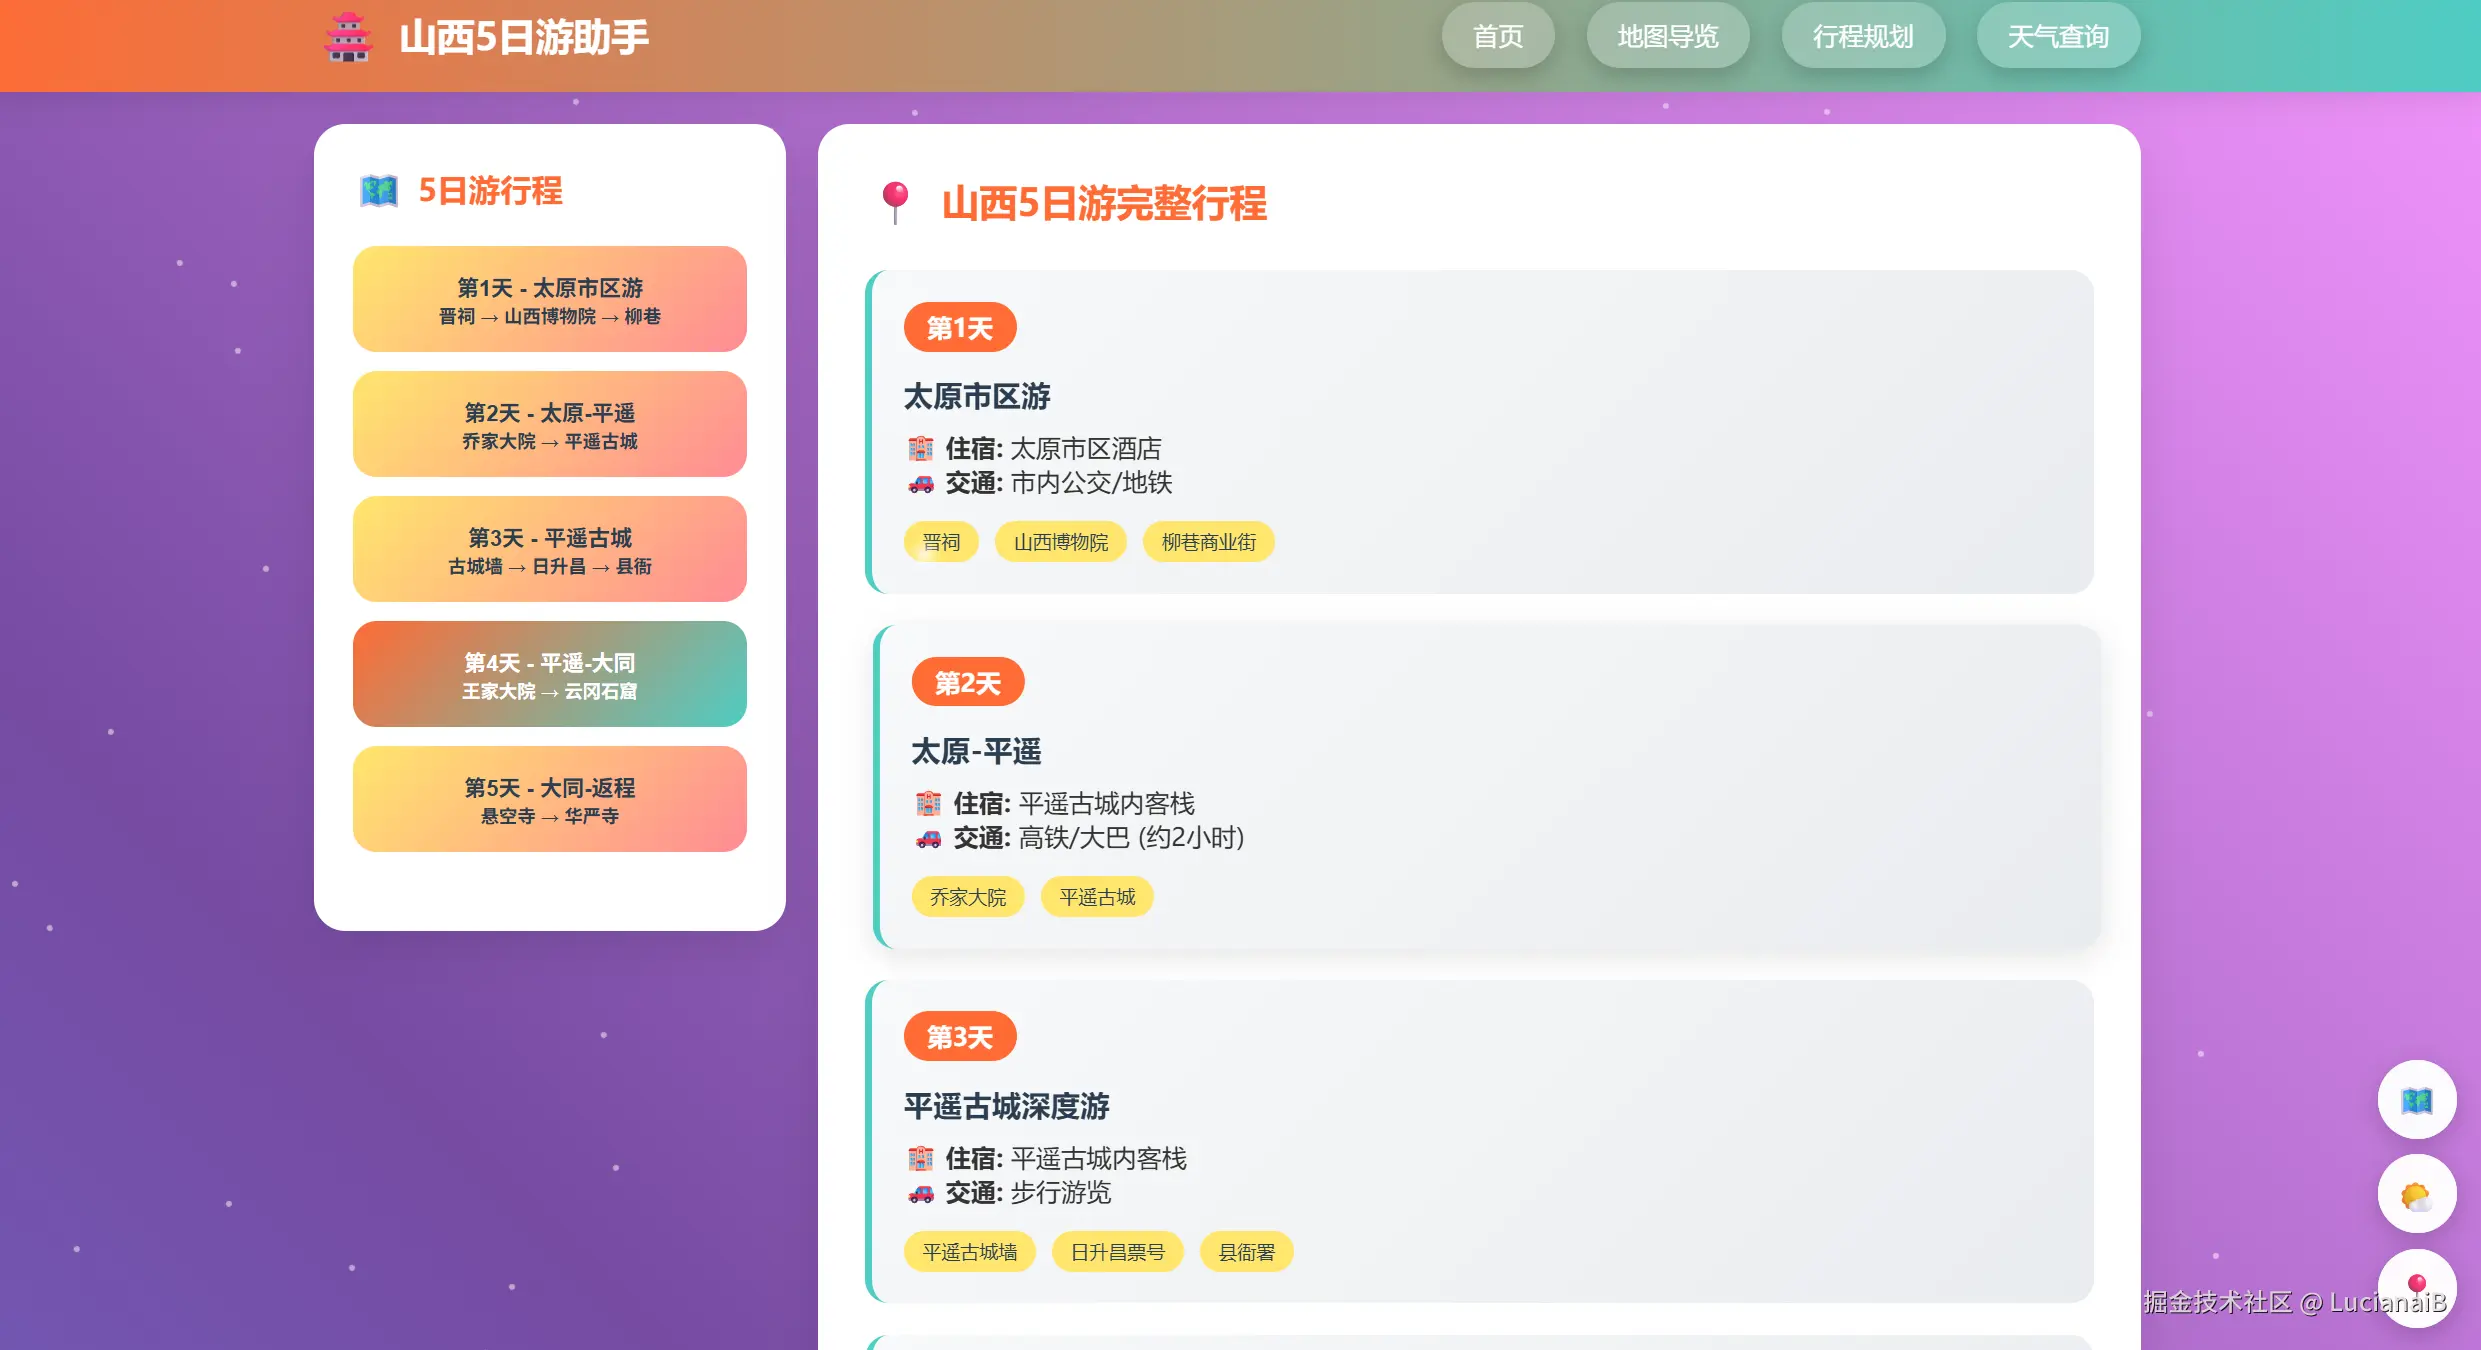Open the 首页 navigation tab
This screenshot has height=1350, width=2481.
pos(1497,37)
